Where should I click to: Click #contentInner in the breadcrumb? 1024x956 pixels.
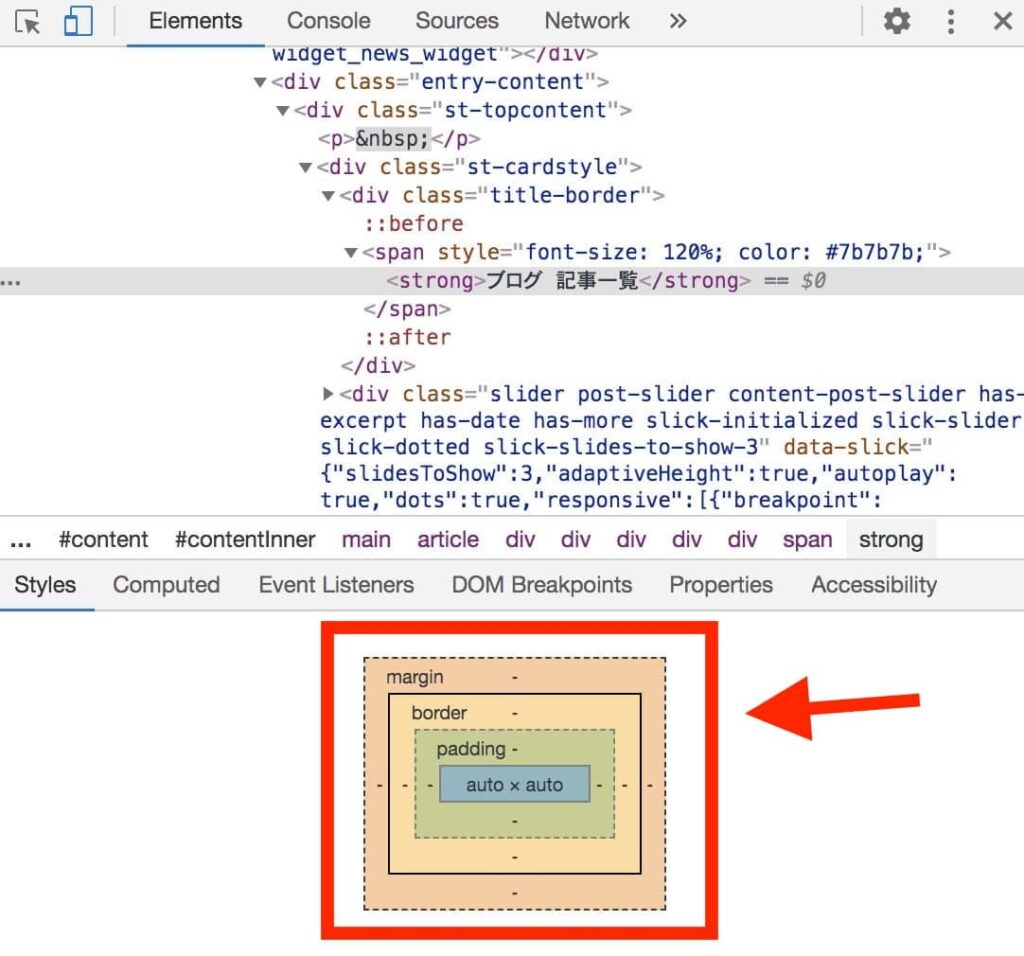coord(245,540)
